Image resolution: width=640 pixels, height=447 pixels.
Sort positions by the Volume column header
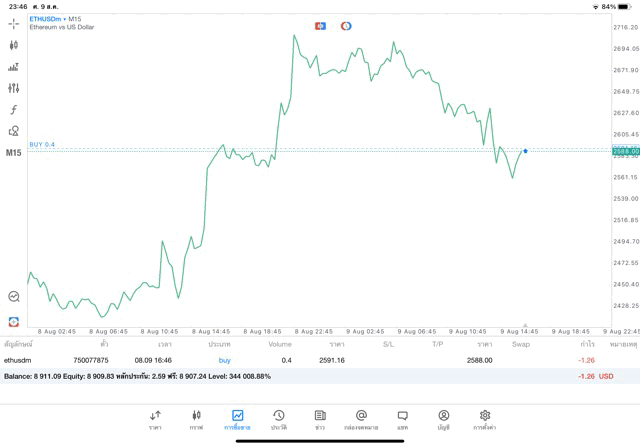(280, 344)
